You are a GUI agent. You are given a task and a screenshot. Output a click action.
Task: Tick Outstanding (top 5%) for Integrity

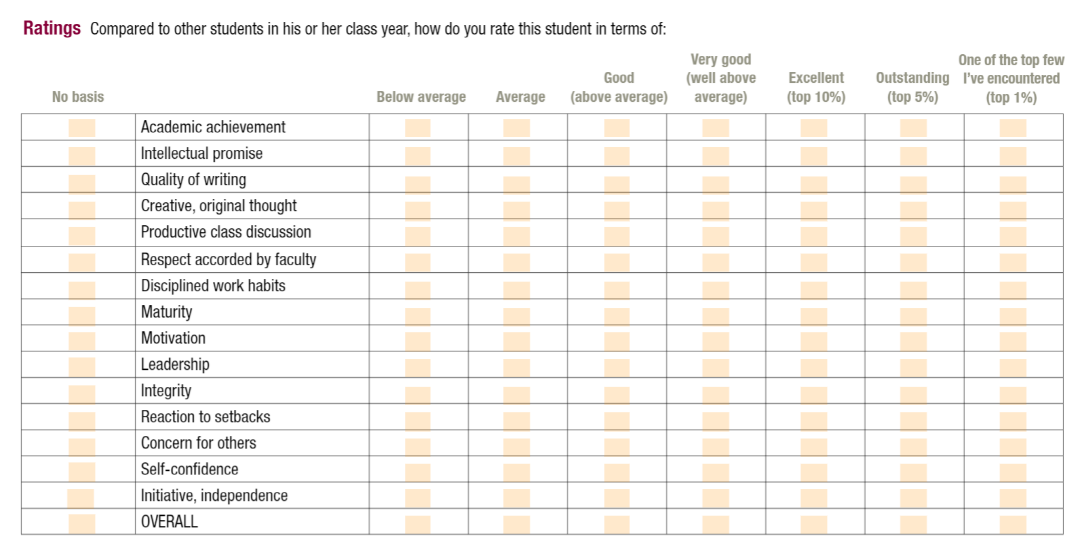tap(913, 392)
